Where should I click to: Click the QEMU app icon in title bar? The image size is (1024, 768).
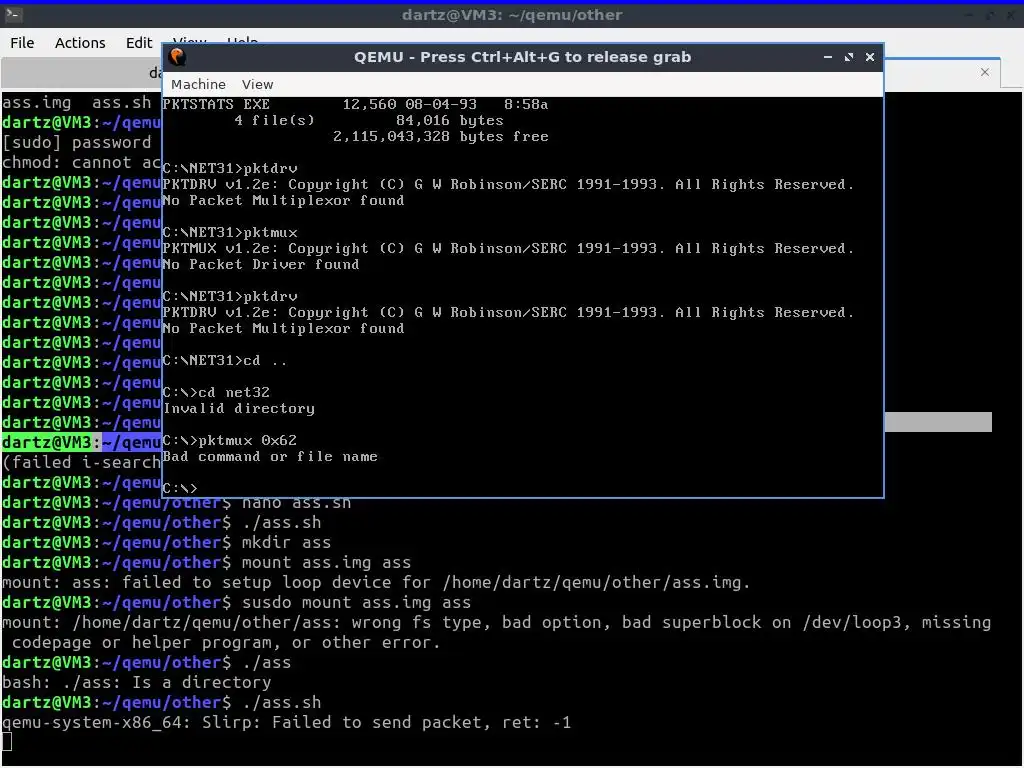click(x=177, y=57)
